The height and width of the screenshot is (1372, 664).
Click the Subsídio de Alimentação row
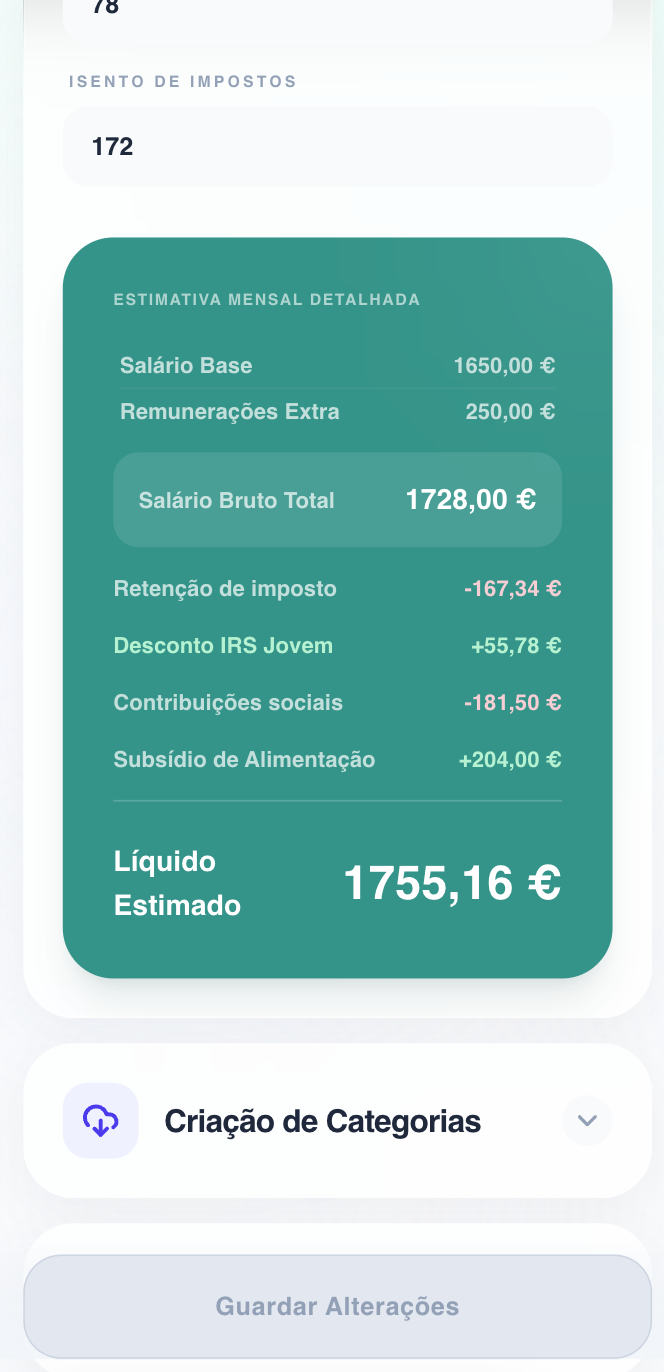pyautogui.click(x=337, y=759)
